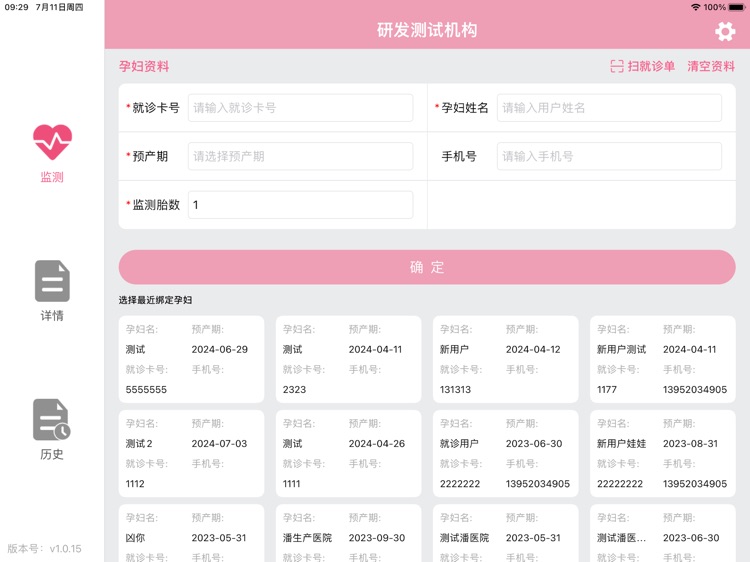Check the battery icon in status bar
This screenshot has height=562, width=750.
coord(737,7)
